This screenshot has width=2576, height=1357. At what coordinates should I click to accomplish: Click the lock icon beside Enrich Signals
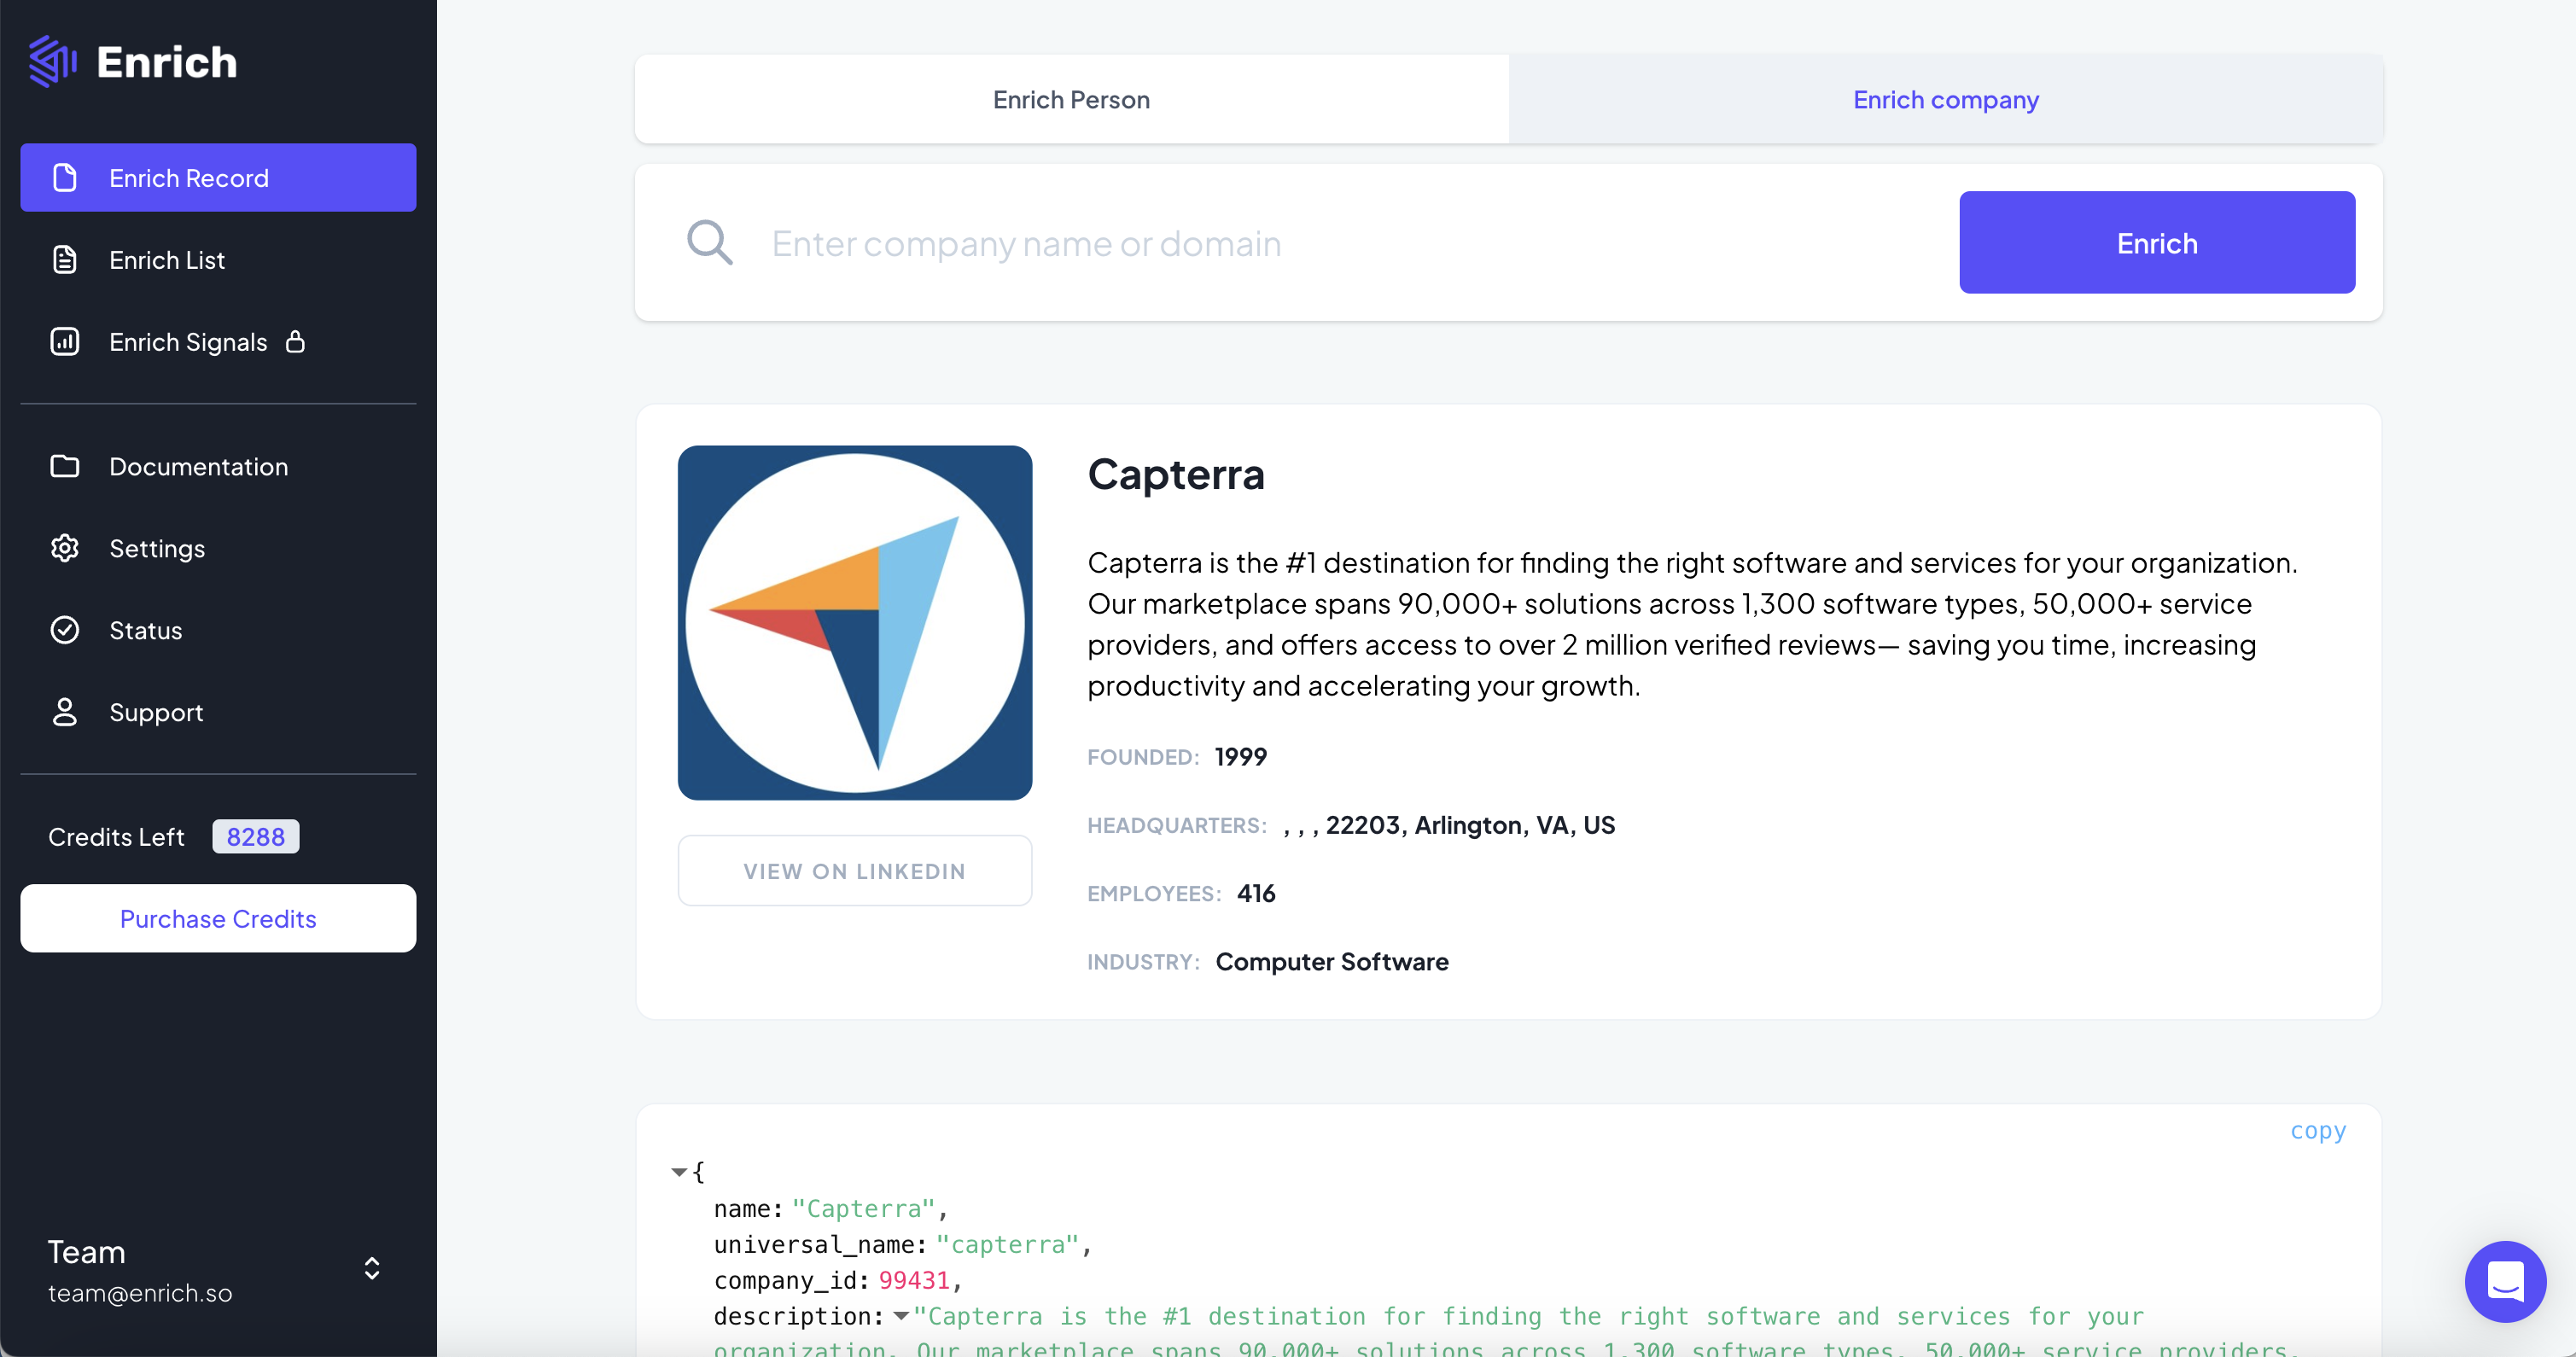click(295, 342)
